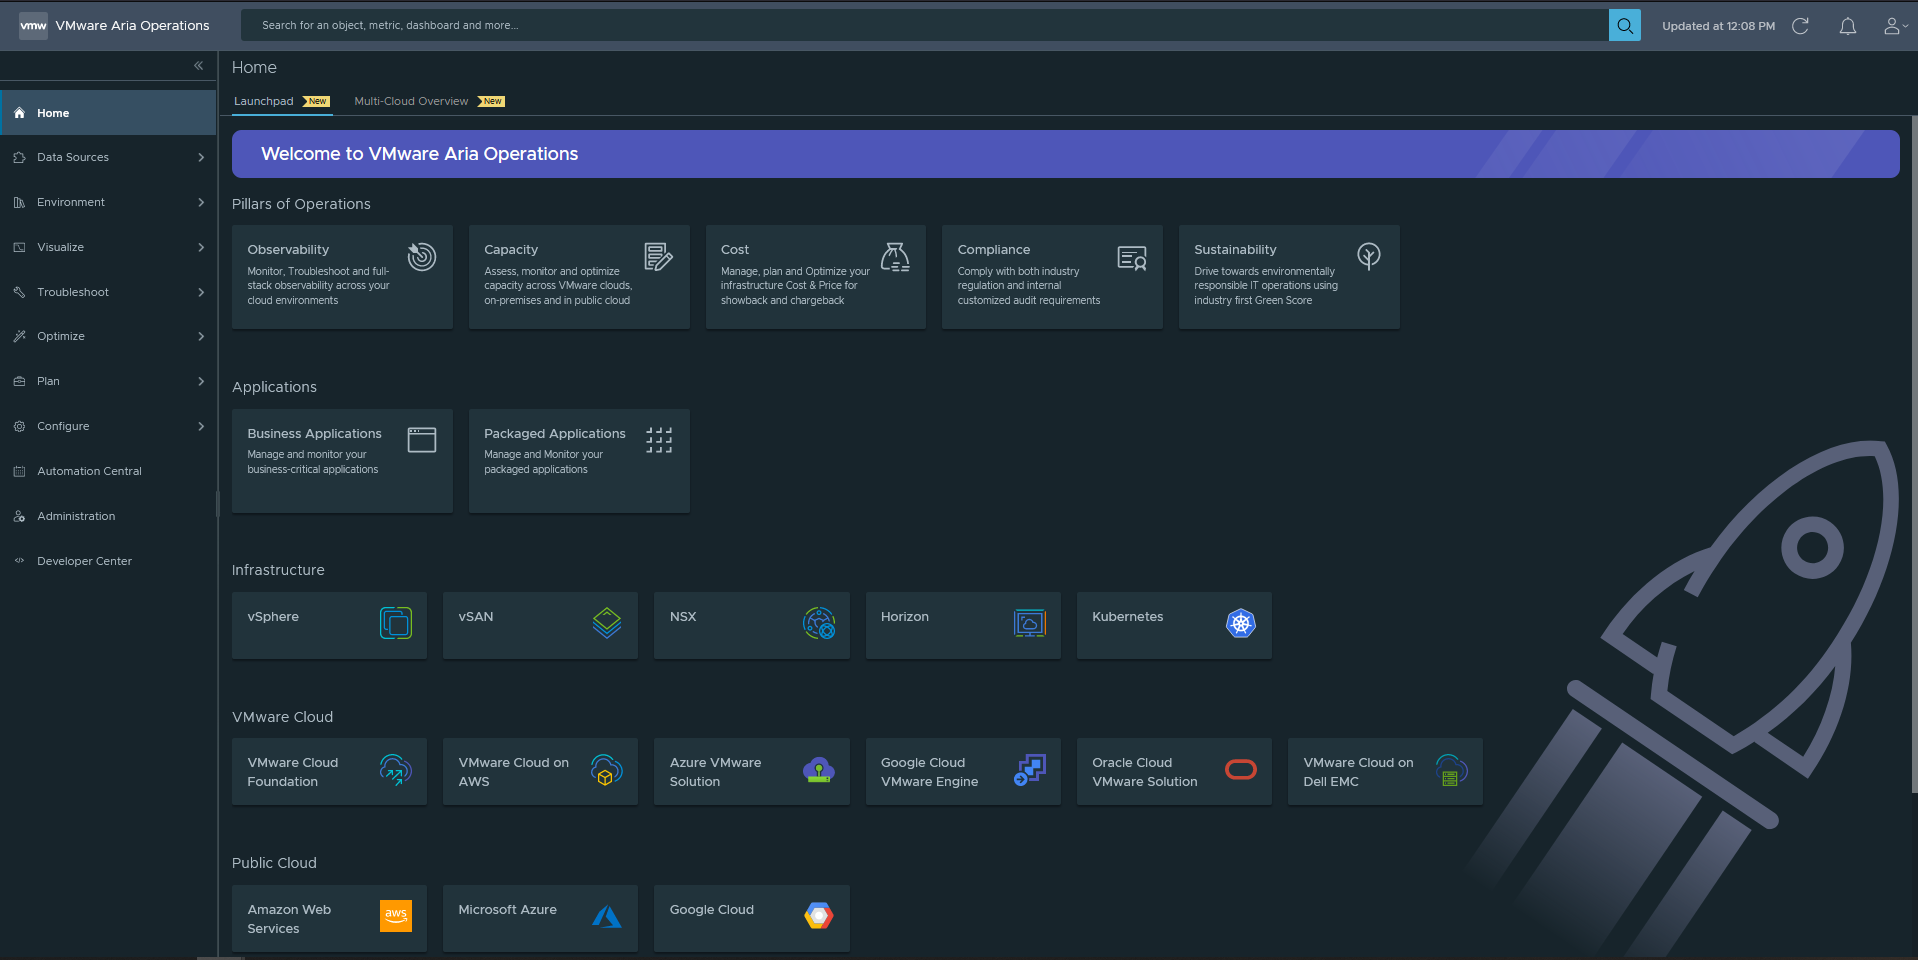Click the Capacity card icon
The image size is (1918, 960).
click(658, 257)
